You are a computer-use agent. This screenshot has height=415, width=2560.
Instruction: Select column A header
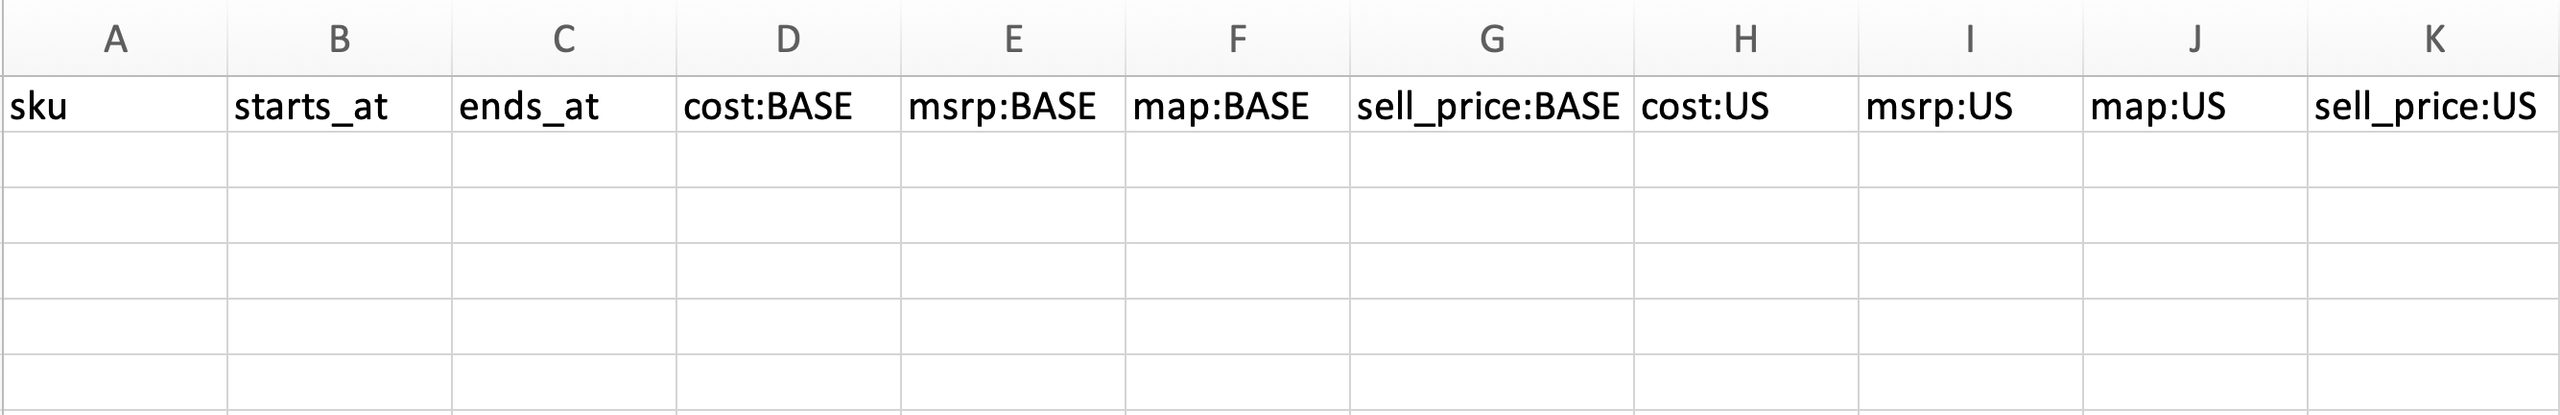[115, 39]
